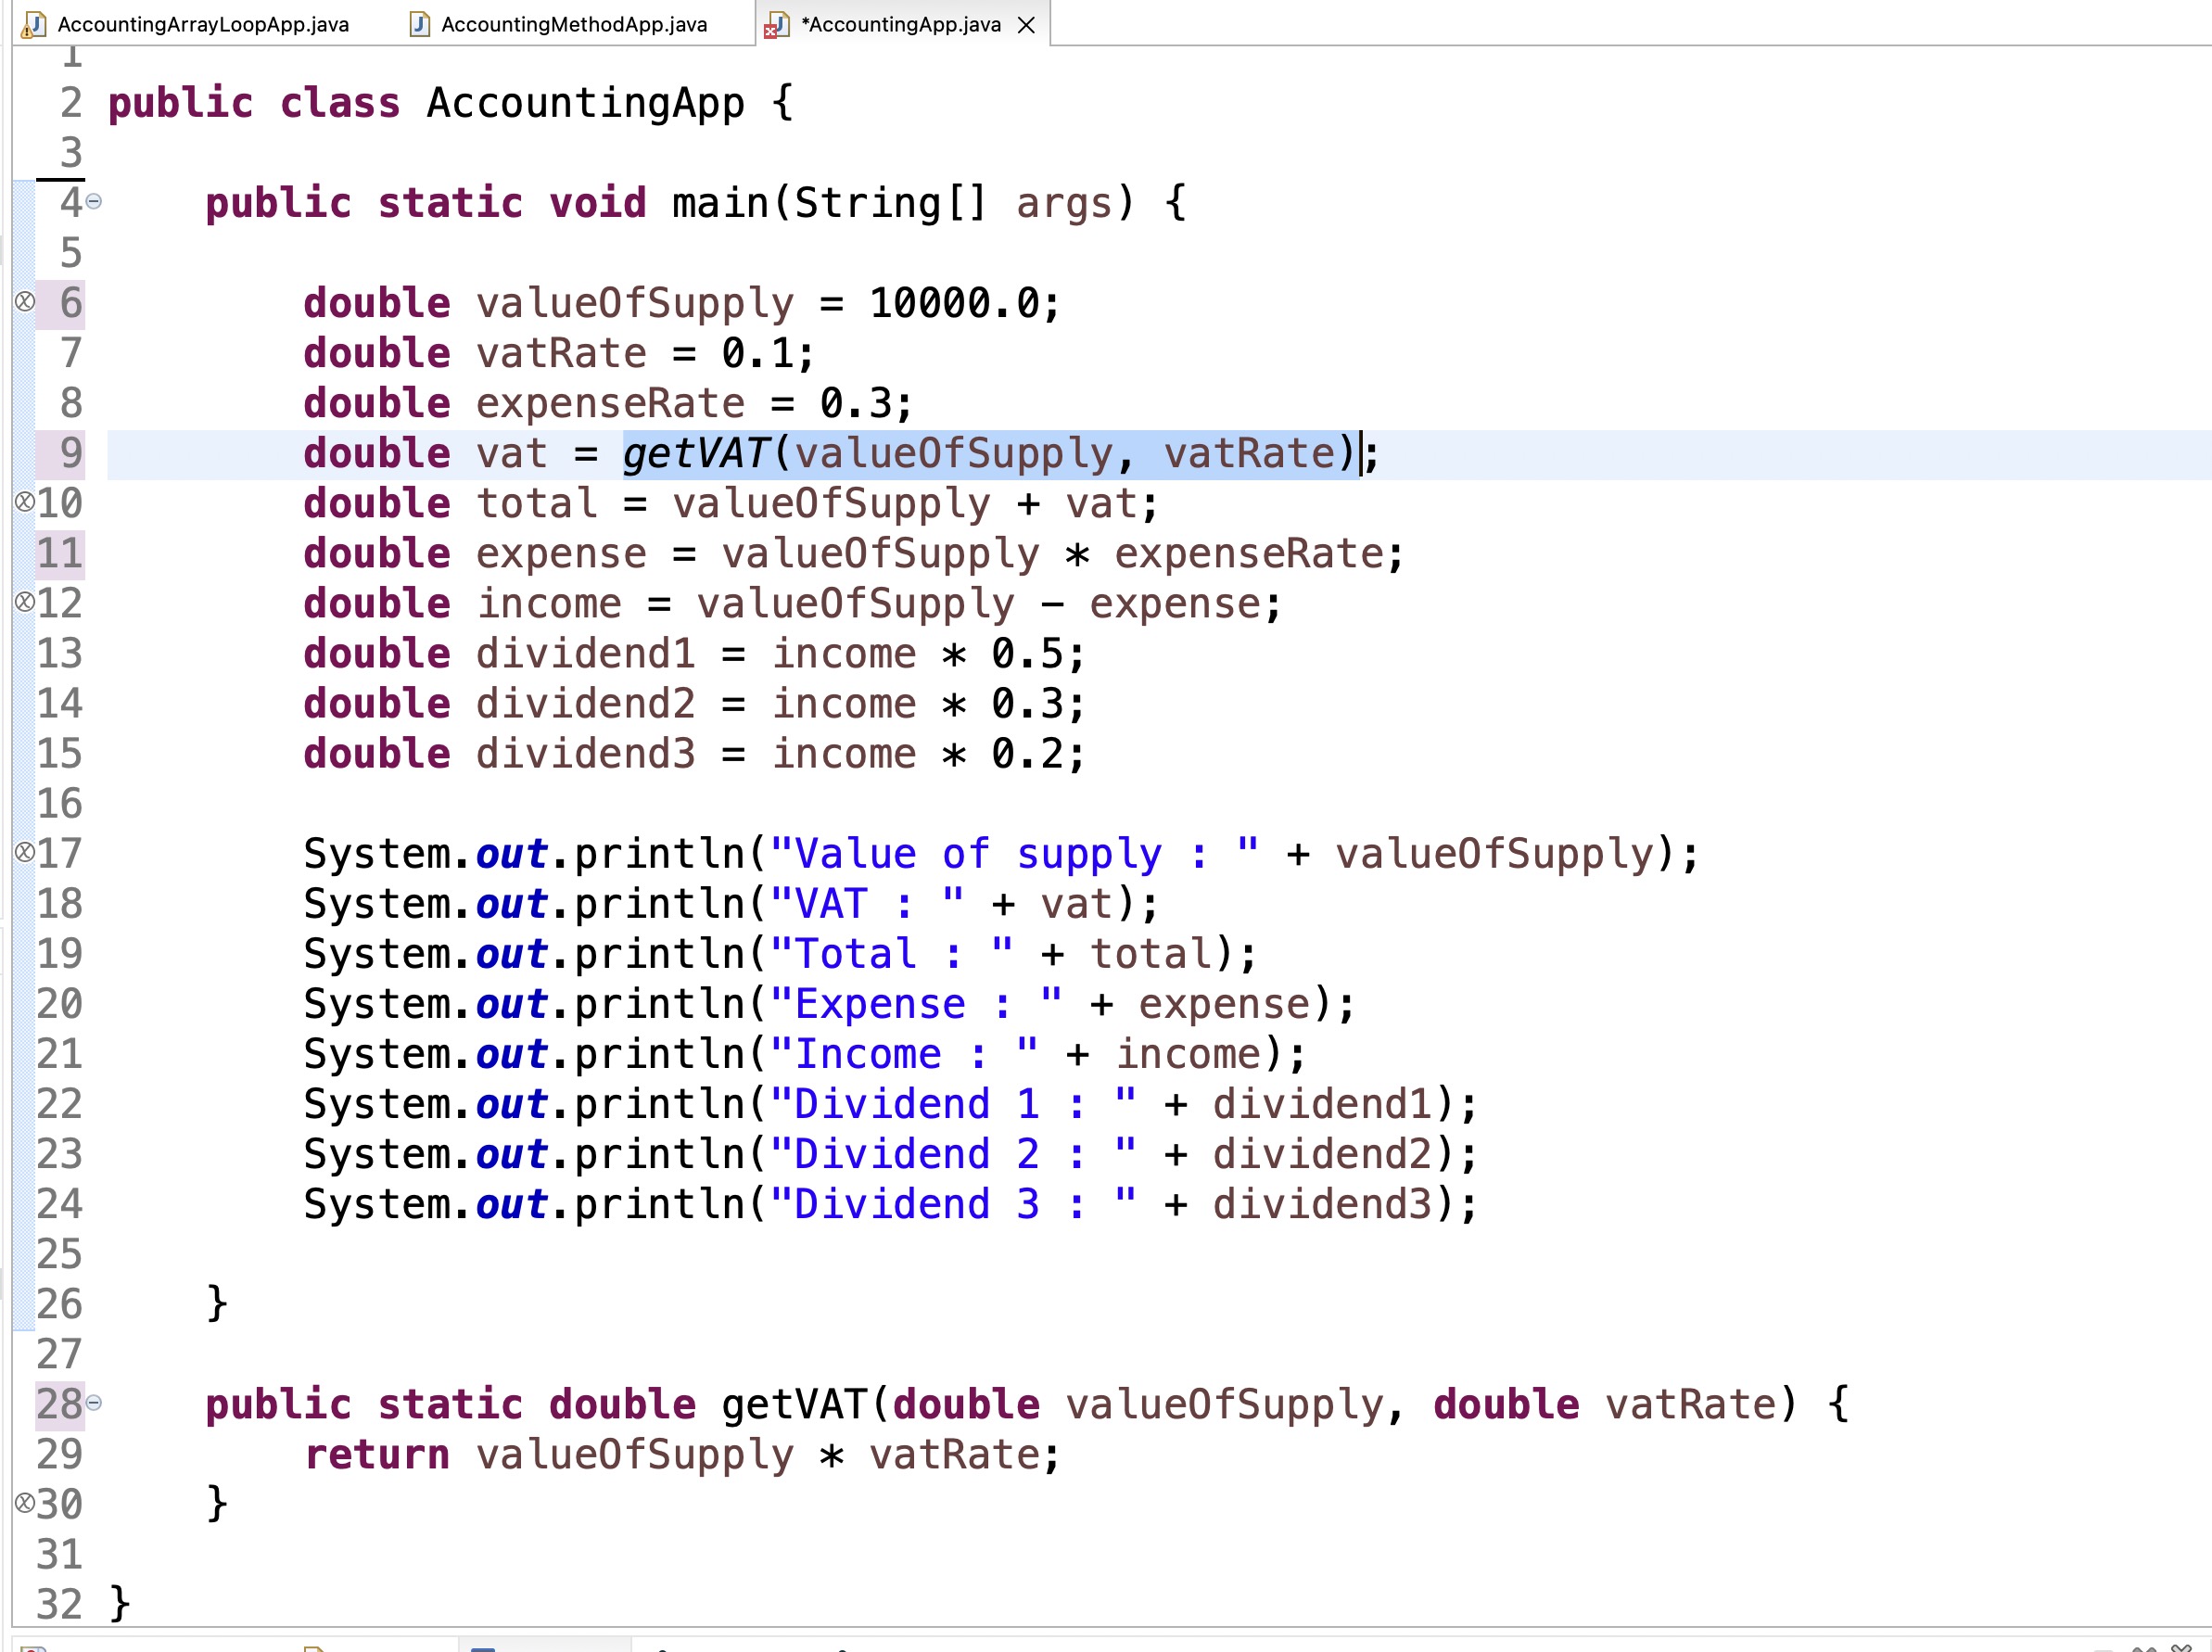
Task: Click the error marker on line 12
Action: point(25,601)
